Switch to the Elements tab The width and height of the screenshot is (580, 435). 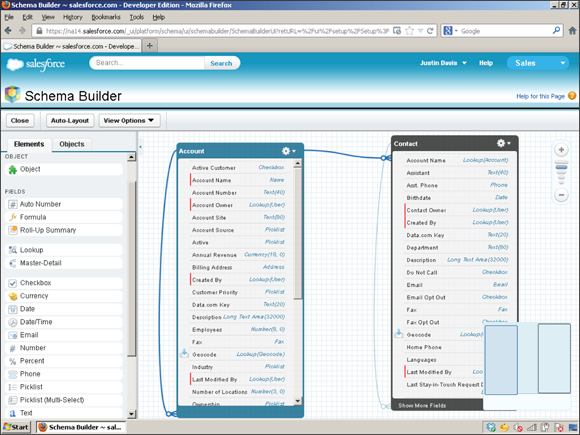(x=29, y=144)
